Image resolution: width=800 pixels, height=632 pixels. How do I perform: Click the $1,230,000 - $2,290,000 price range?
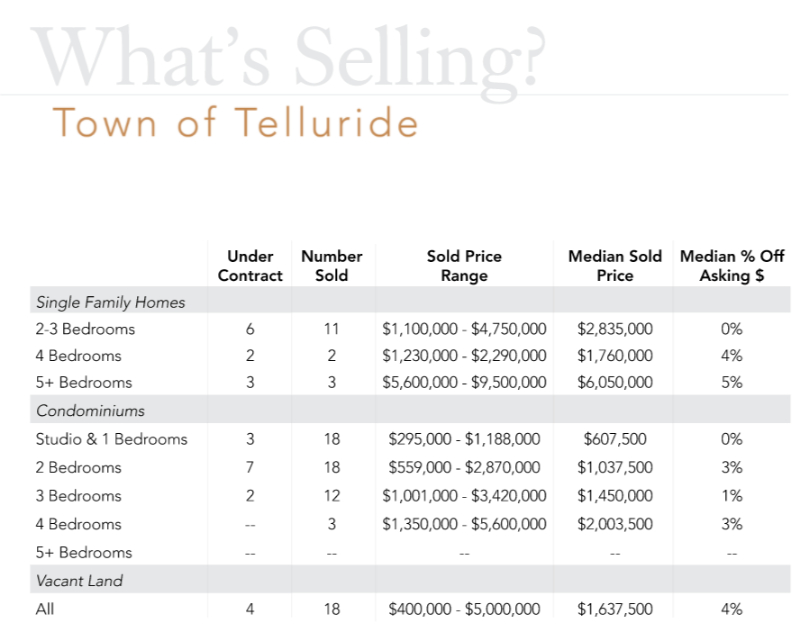pyautogui.click(x=464, y=356)
